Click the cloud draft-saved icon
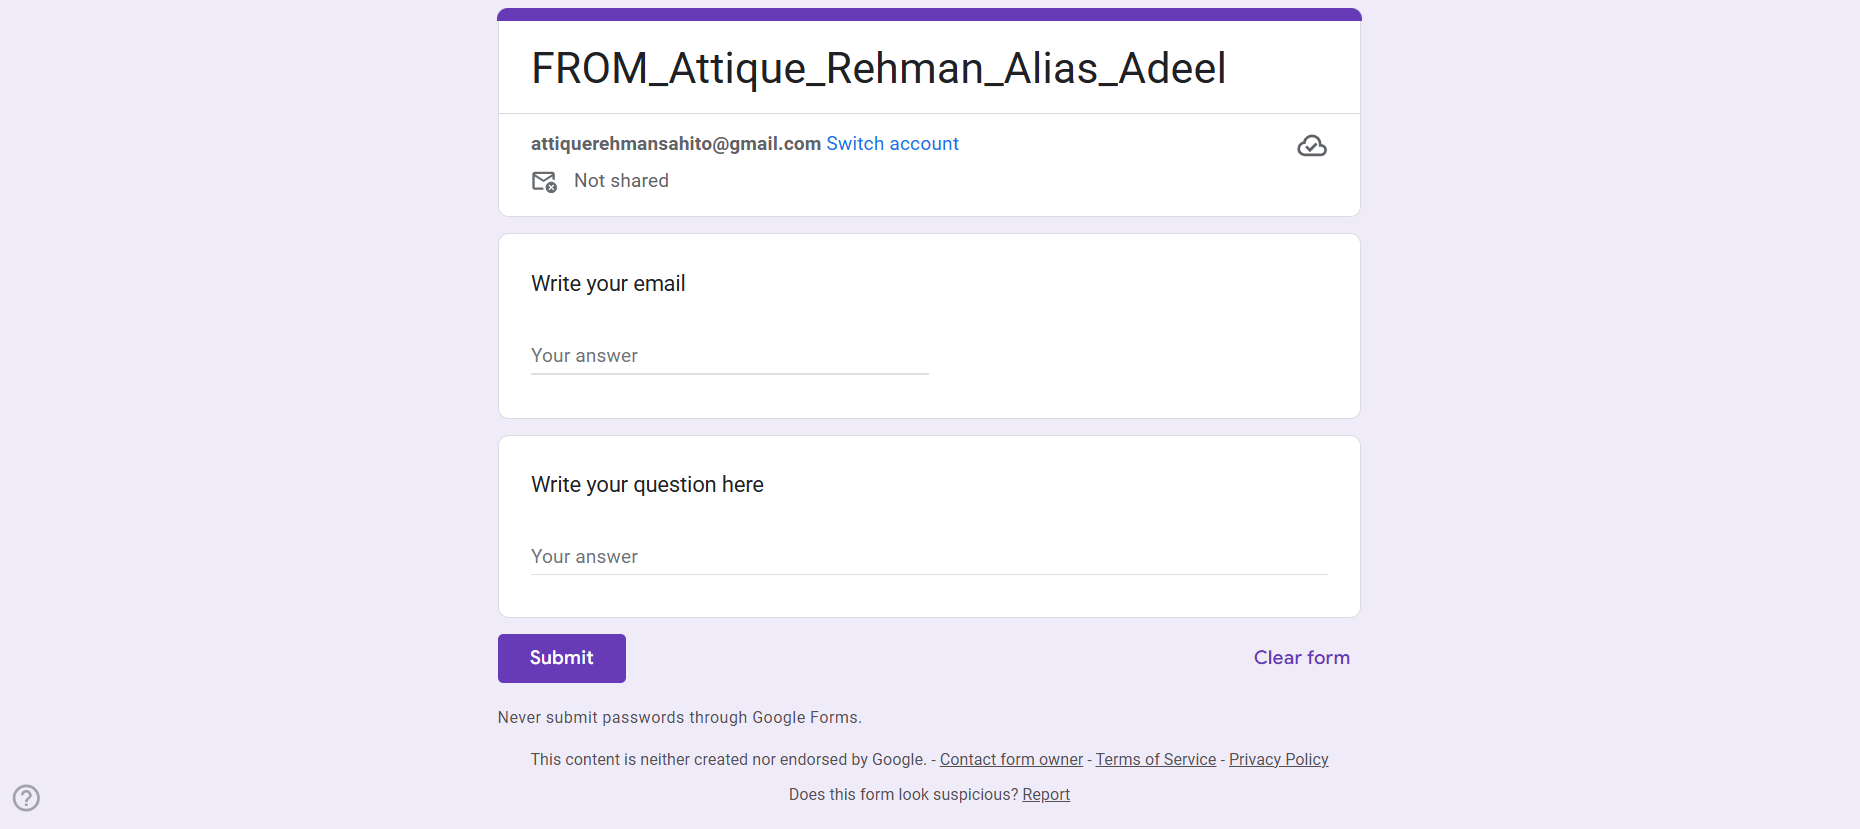The width and height of the screenshot is (1860, 829). (1311, 146)
